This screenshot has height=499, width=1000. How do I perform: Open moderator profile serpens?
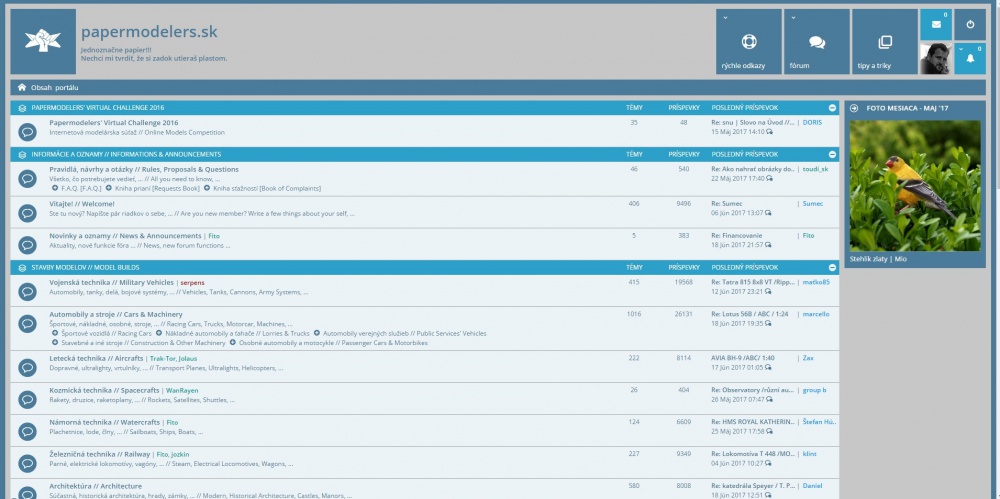coord(192,282)
